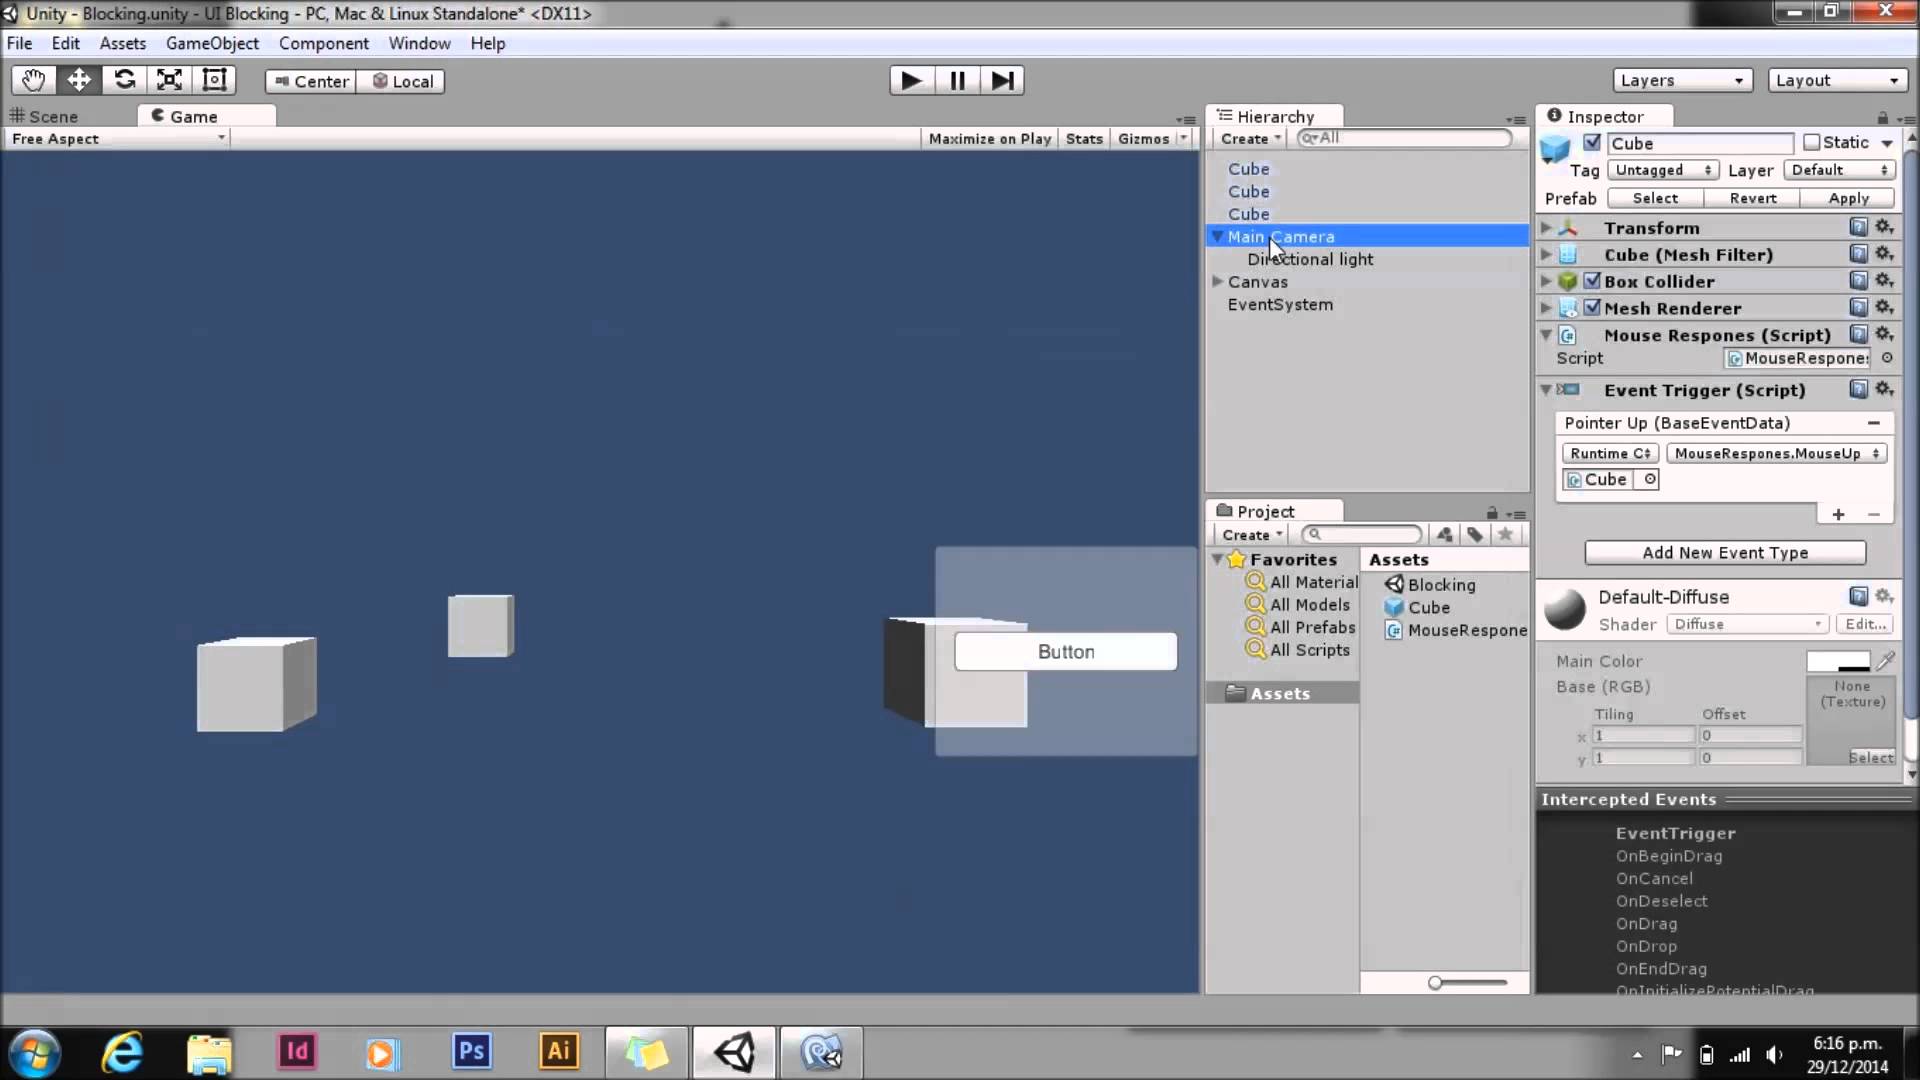Step one frame forward
The width and height of the screenshot is (1920, 1080).
pos(1002,80)
